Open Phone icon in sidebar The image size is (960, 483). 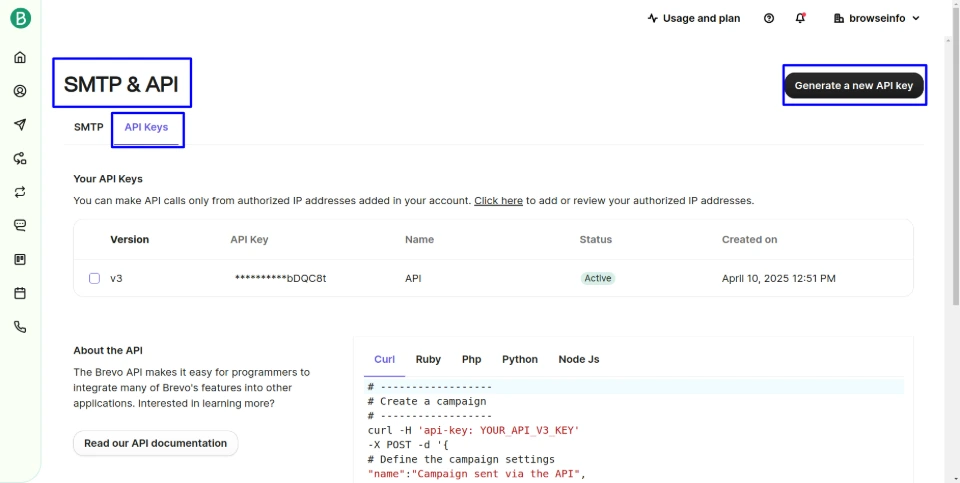click(20, 327)
